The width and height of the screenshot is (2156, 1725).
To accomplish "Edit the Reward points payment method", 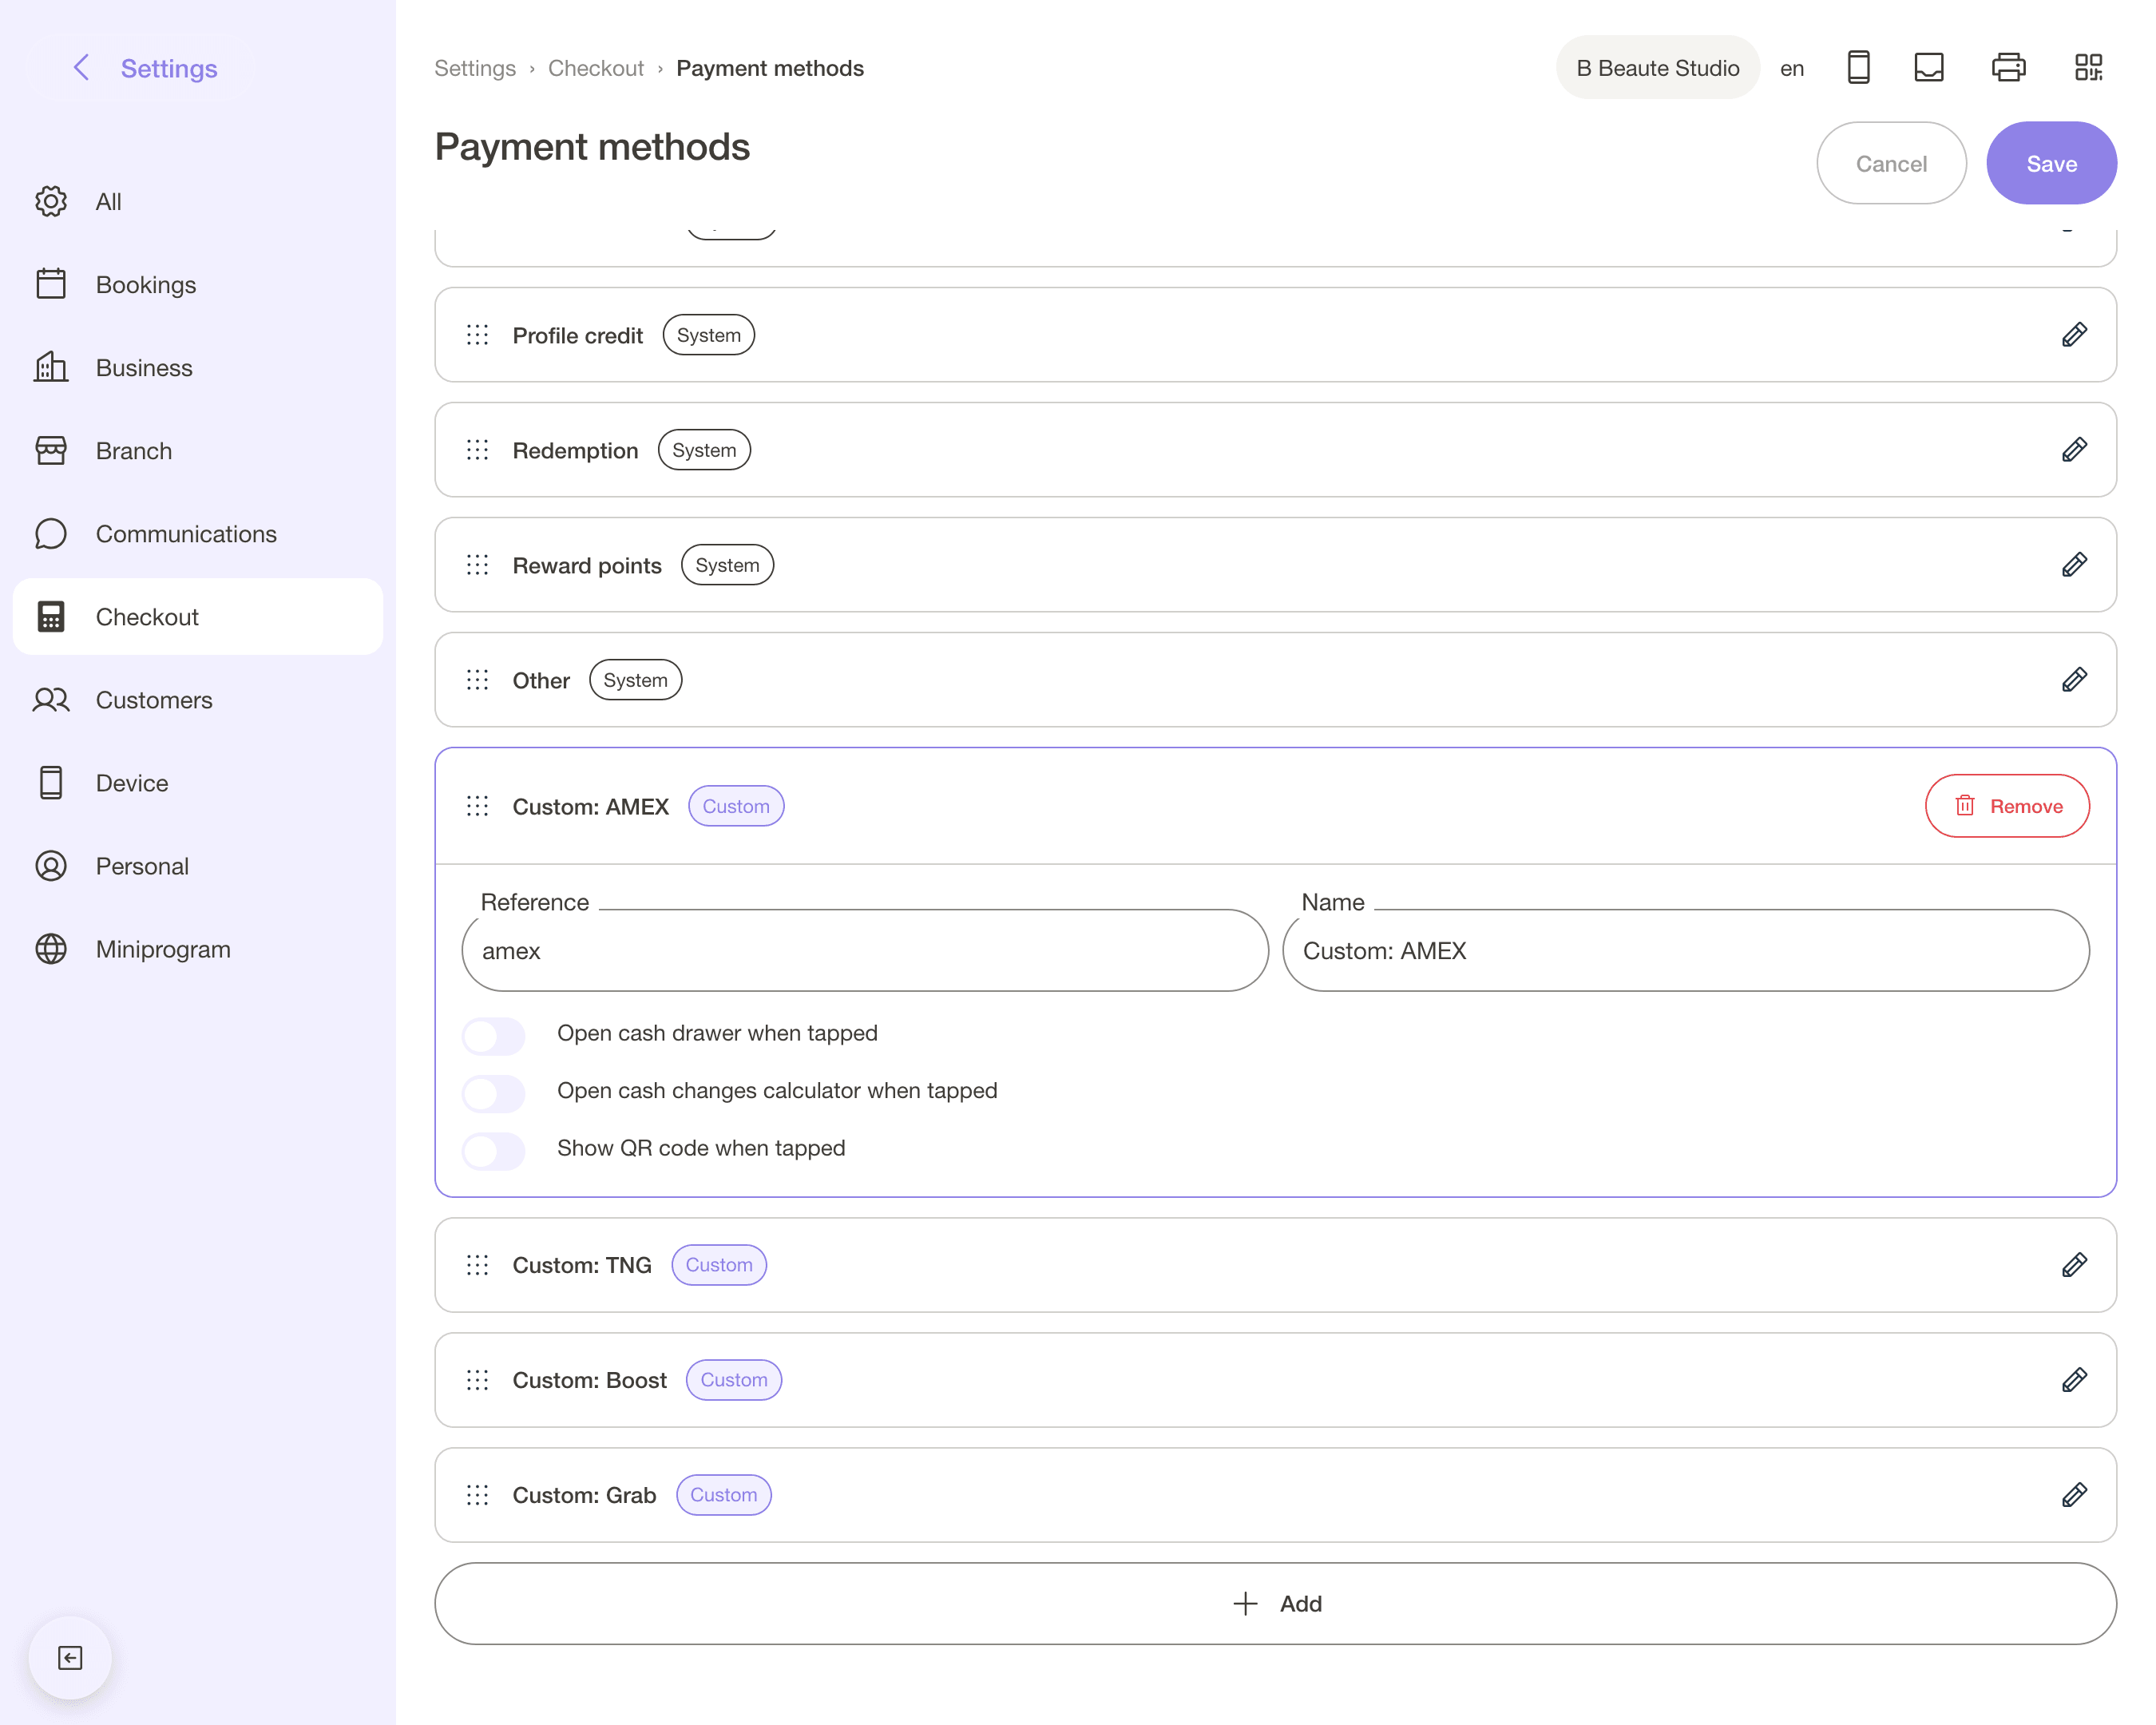I will click(x=2074, y=565).
